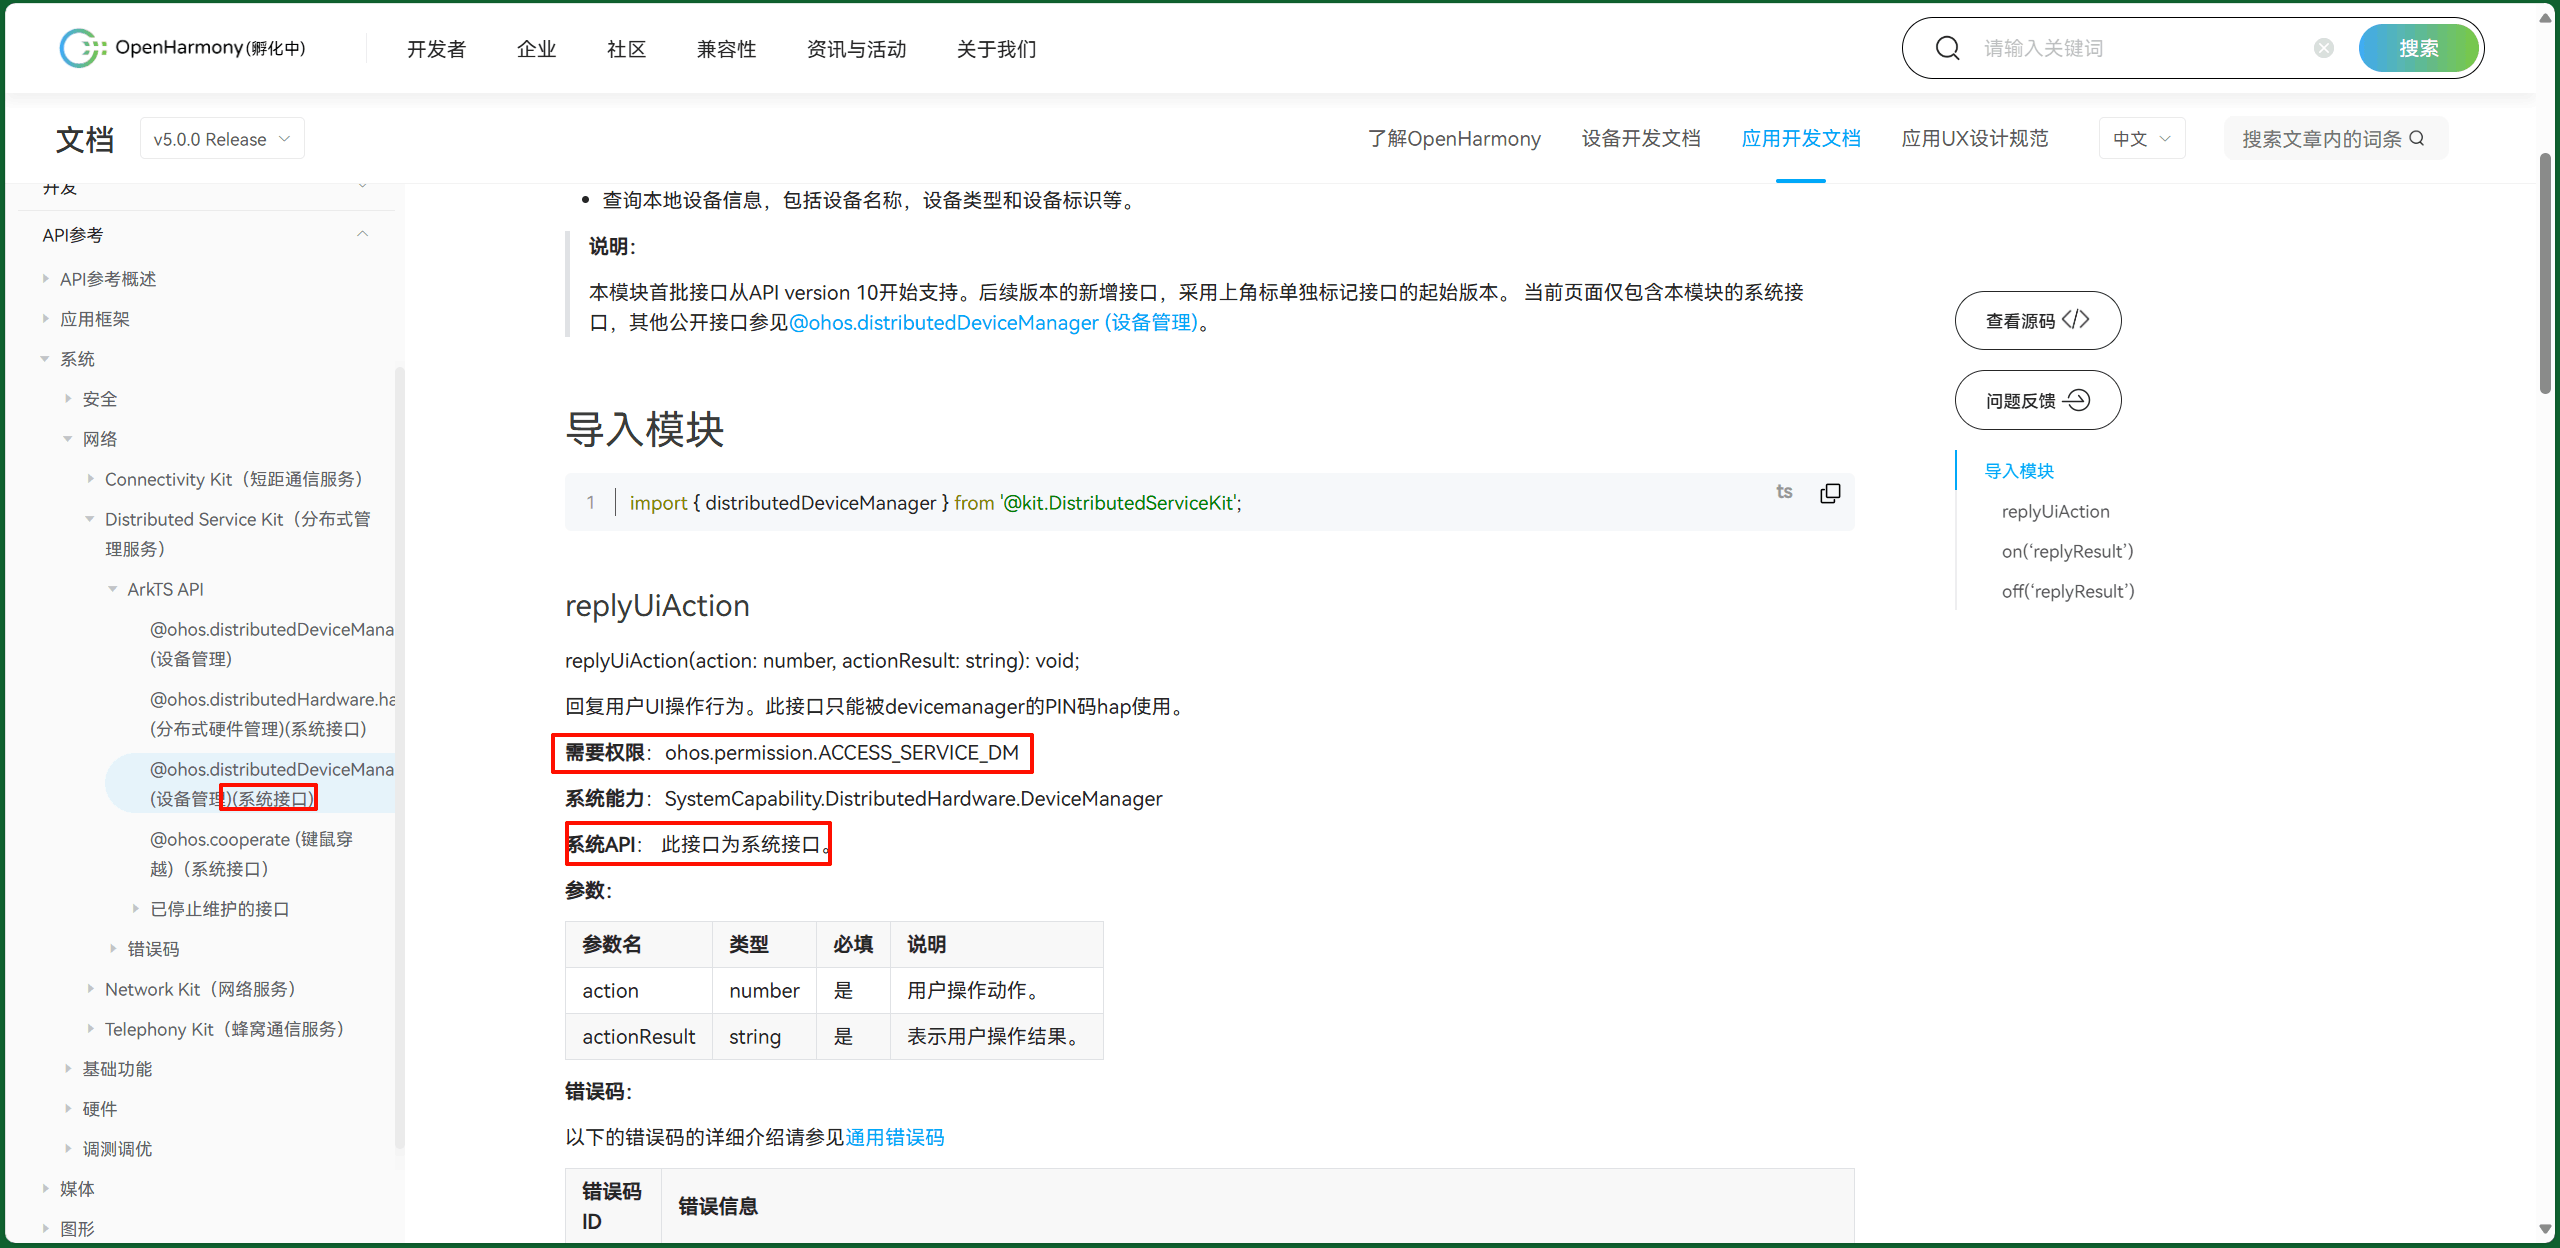Collapse the API参考 section

click(362, 234)
